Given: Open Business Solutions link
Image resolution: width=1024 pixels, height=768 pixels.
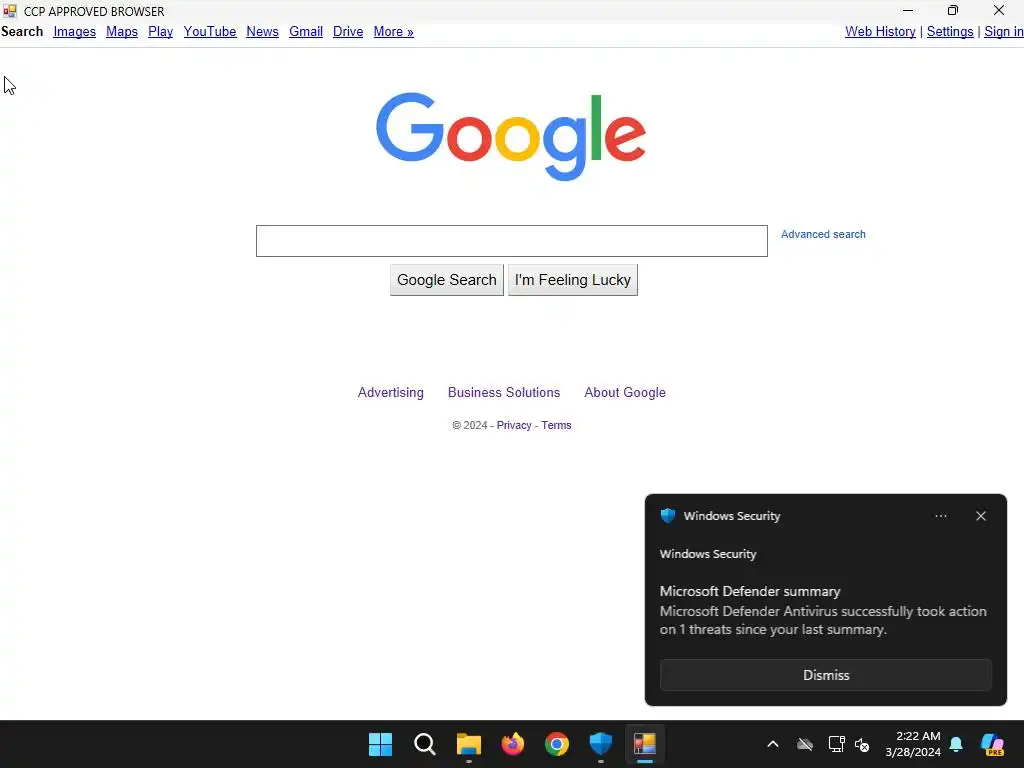Looking at the screenshot, I should coord(504,392).
